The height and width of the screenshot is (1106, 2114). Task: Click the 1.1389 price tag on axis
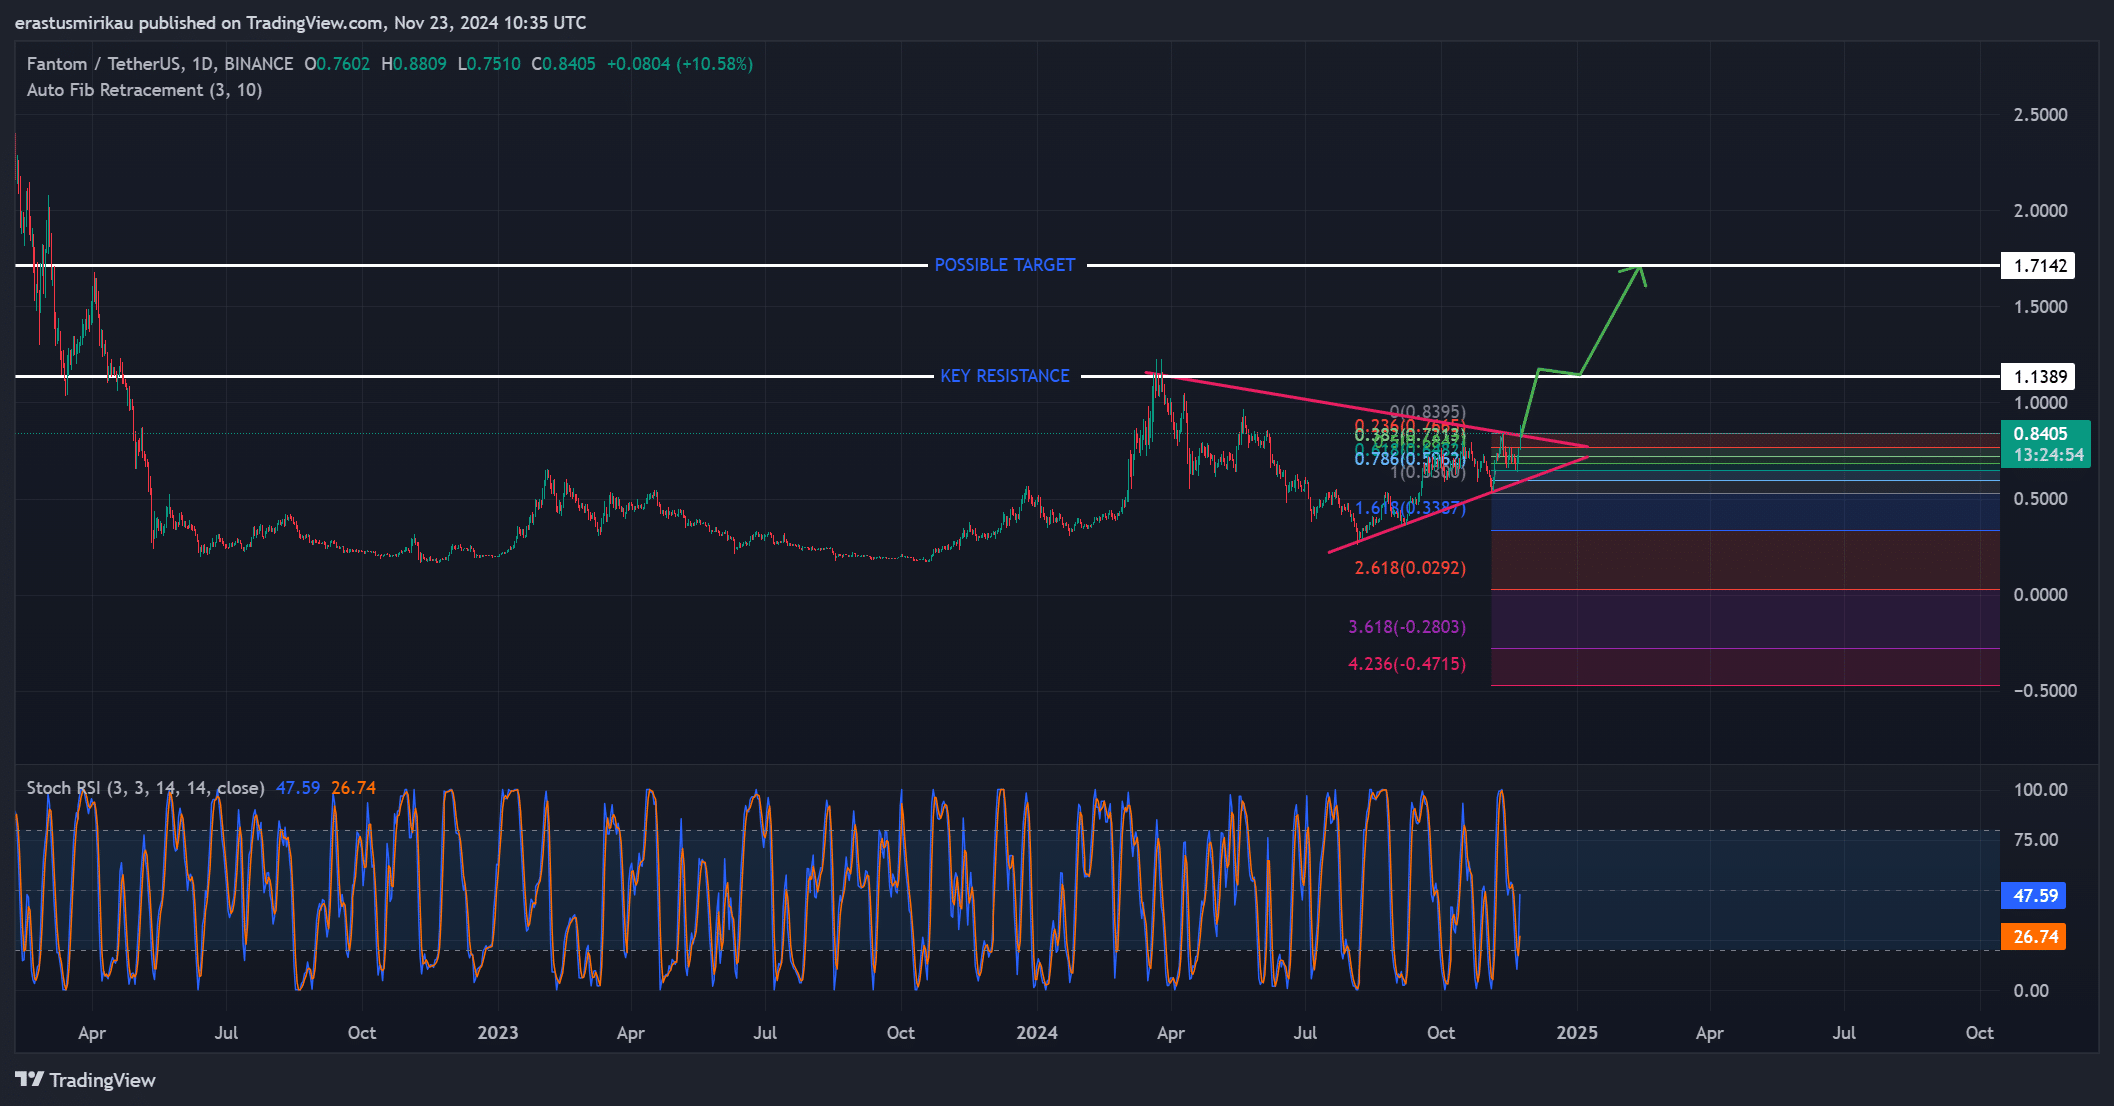coord(2038,377)
